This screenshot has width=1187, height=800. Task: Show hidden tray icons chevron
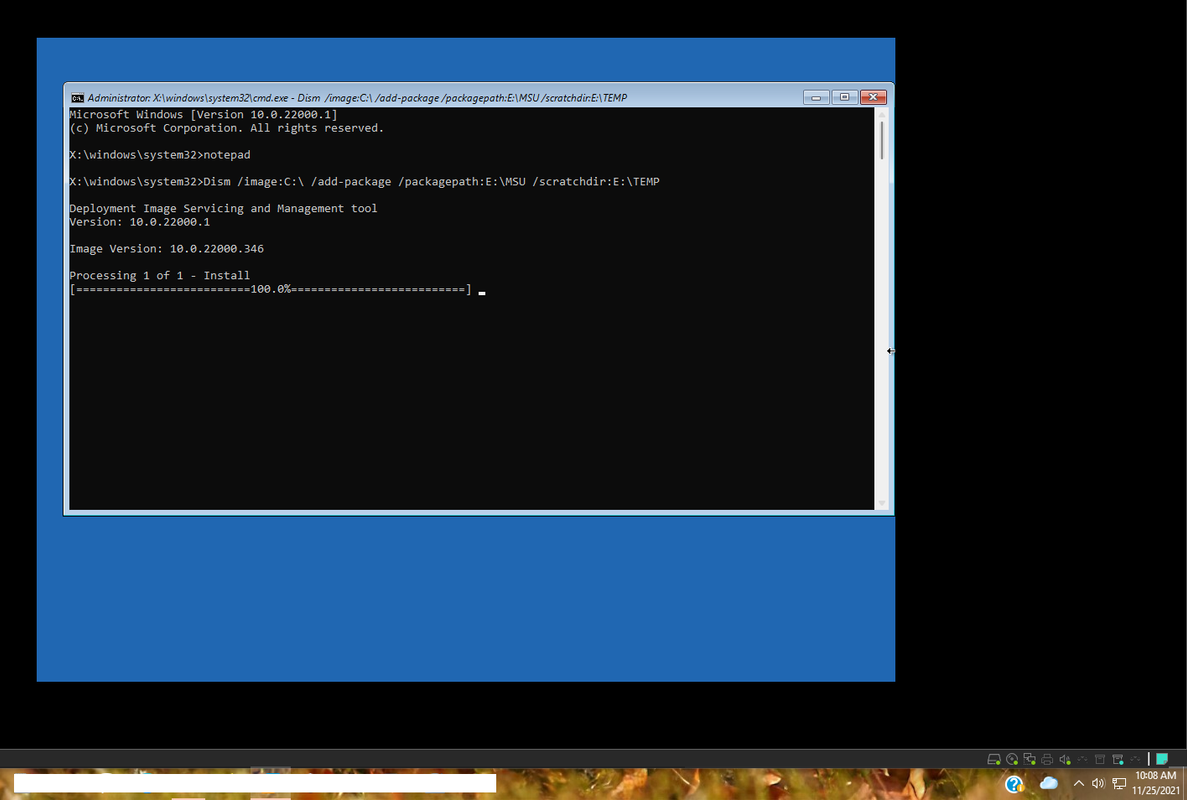coord(1079,783)
